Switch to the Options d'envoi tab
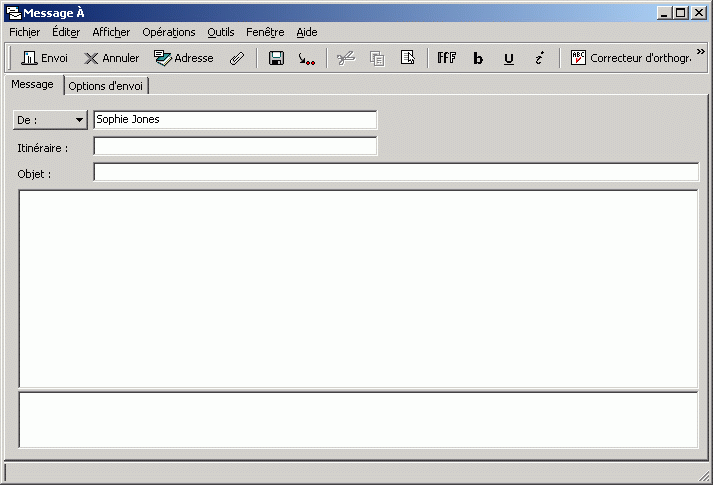Image resolution: width=713 pixels, height=485 pixels. [x=105, y=86]
